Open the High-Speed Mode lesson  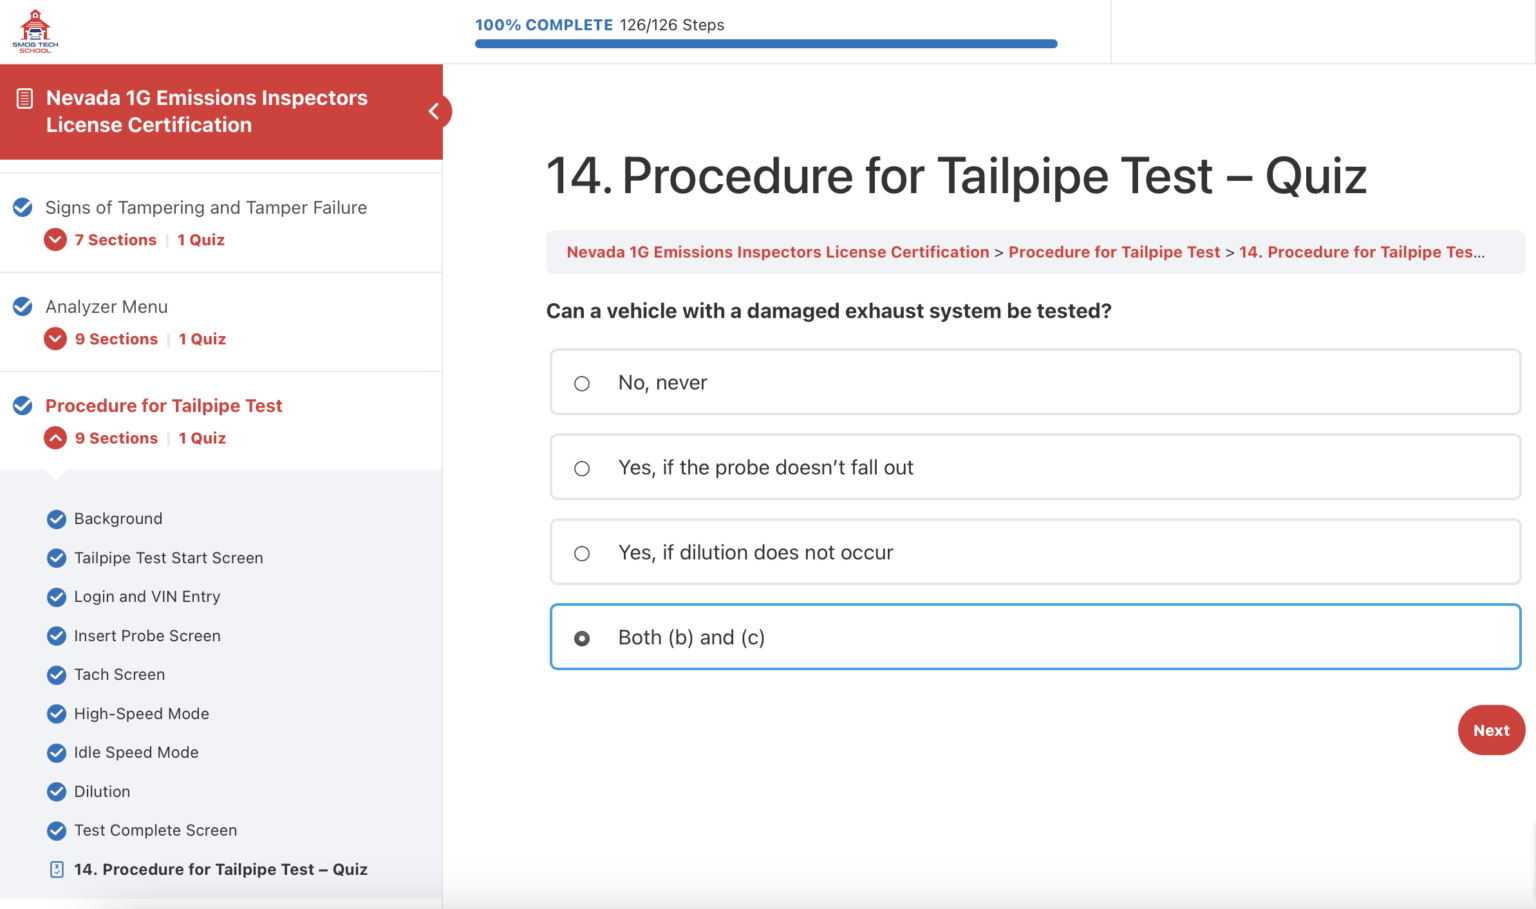coord(141,714)
